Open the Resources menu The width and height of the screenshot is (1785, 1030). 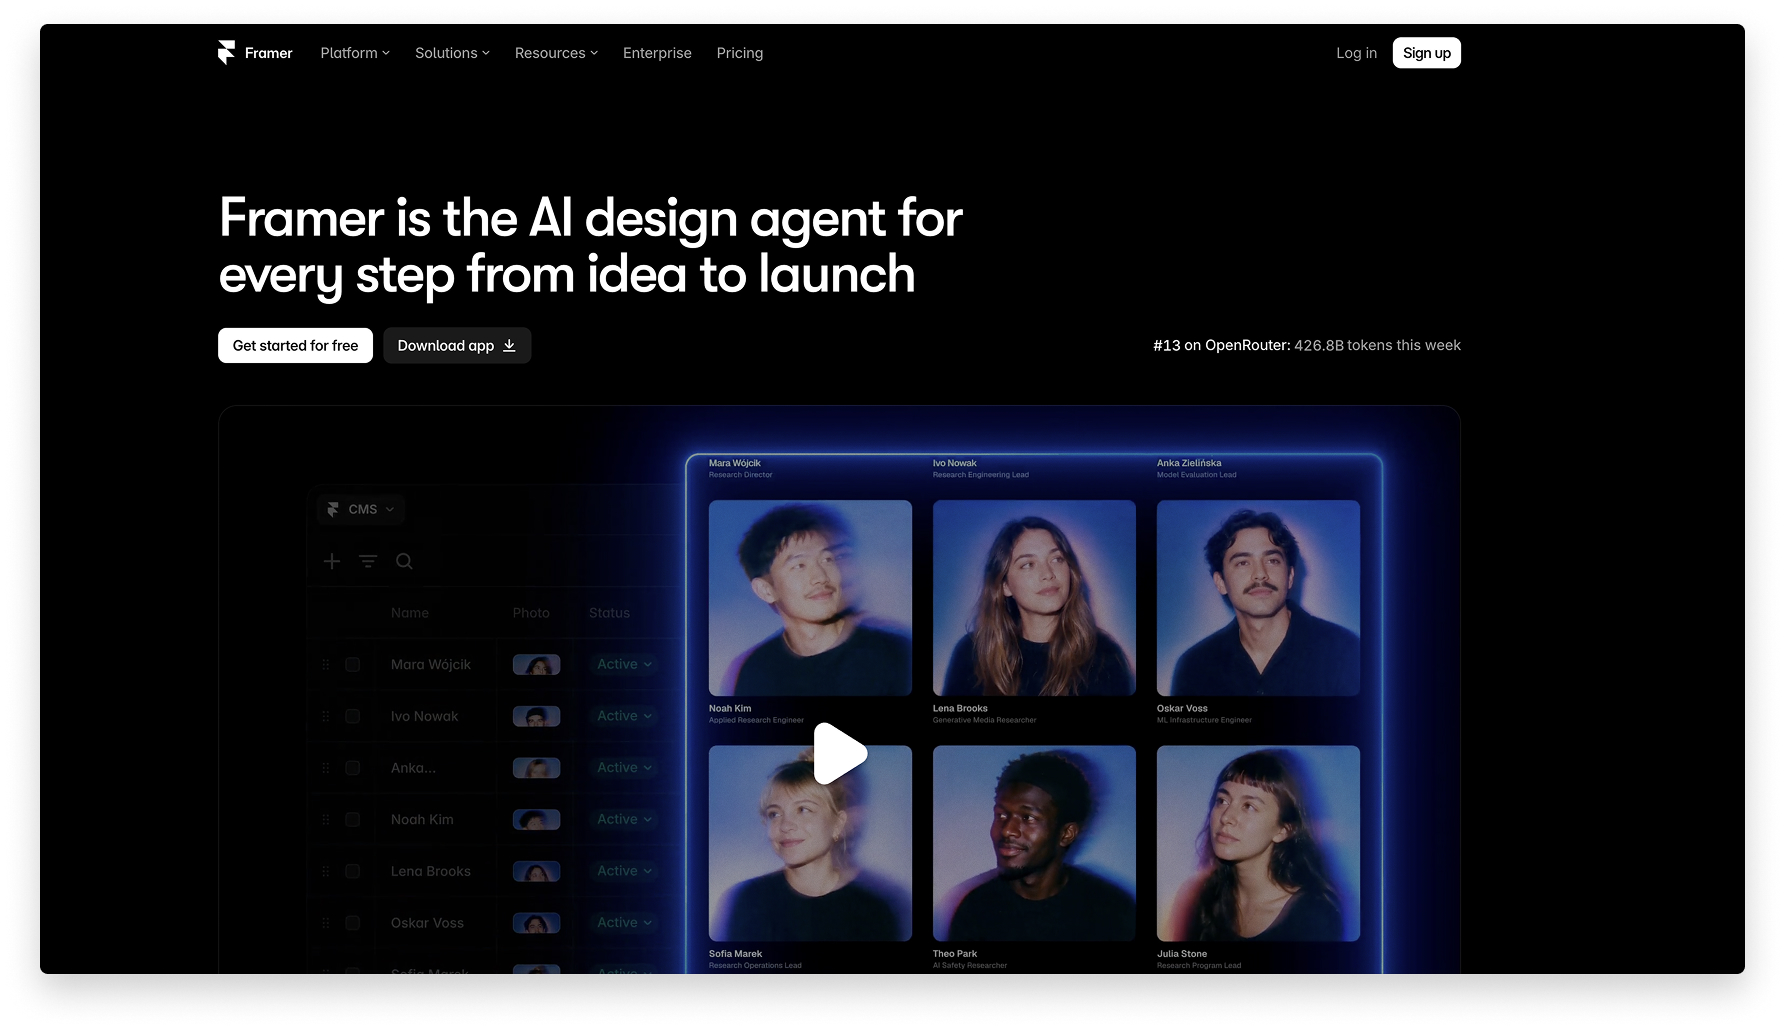556,53
